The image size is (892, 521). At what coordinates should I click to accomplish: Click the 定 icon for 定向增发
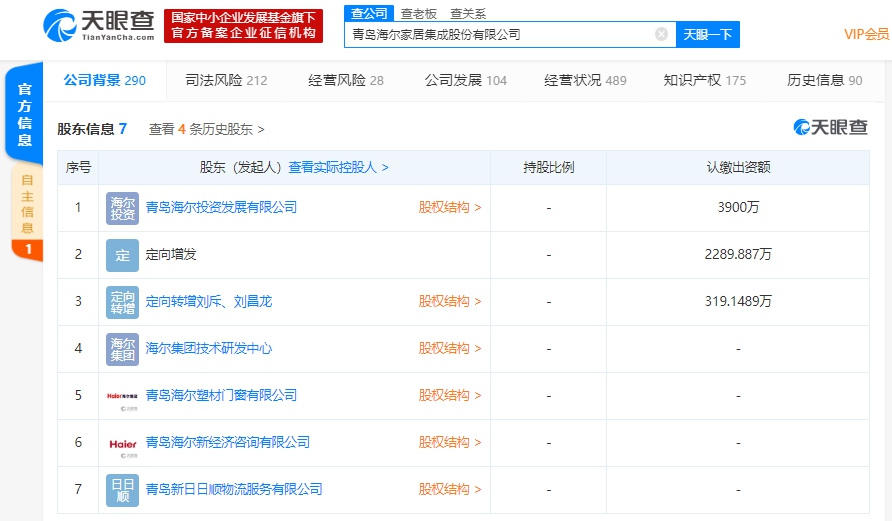click(x=122, y=255)
